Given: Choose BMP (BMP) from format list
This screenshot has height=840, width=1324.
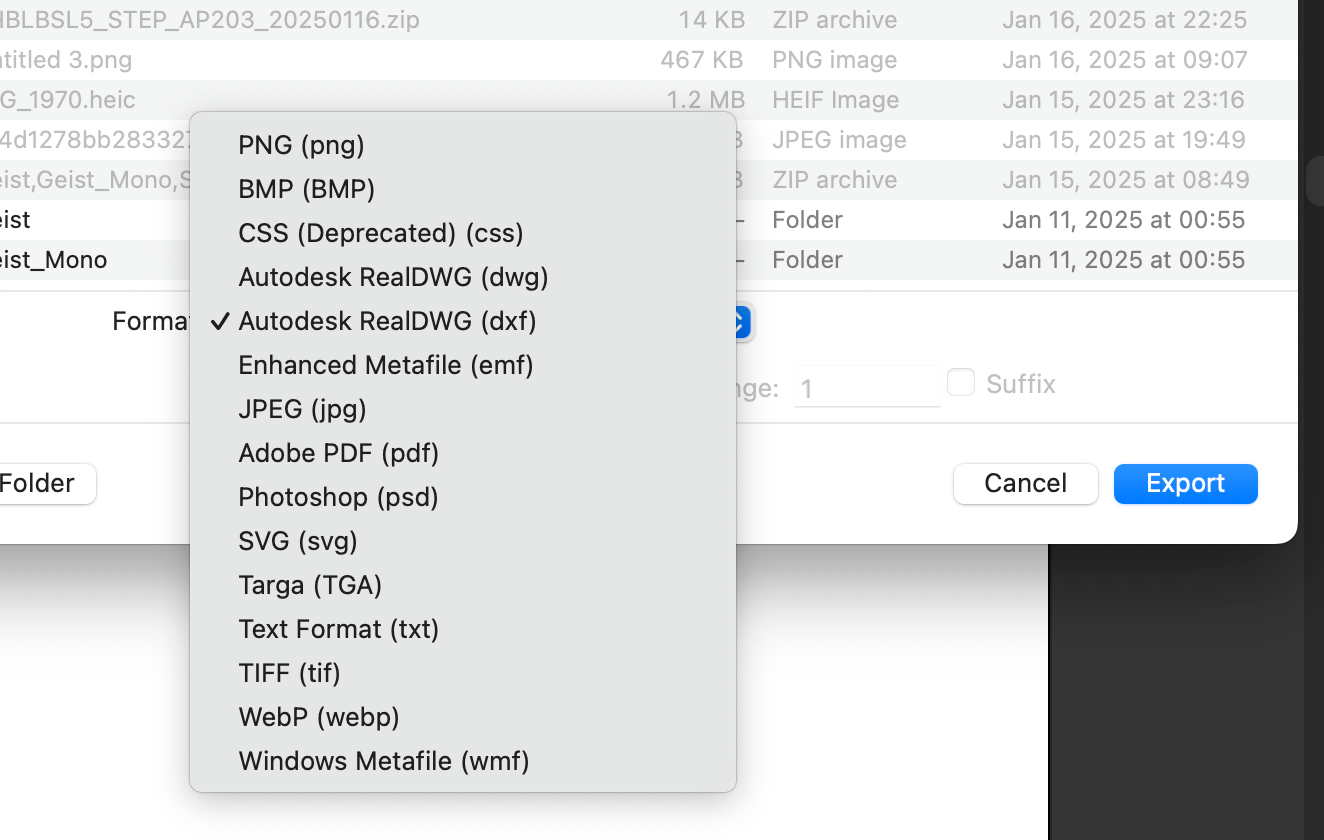Looking at the screenshot, I should (x=306, y=189).
